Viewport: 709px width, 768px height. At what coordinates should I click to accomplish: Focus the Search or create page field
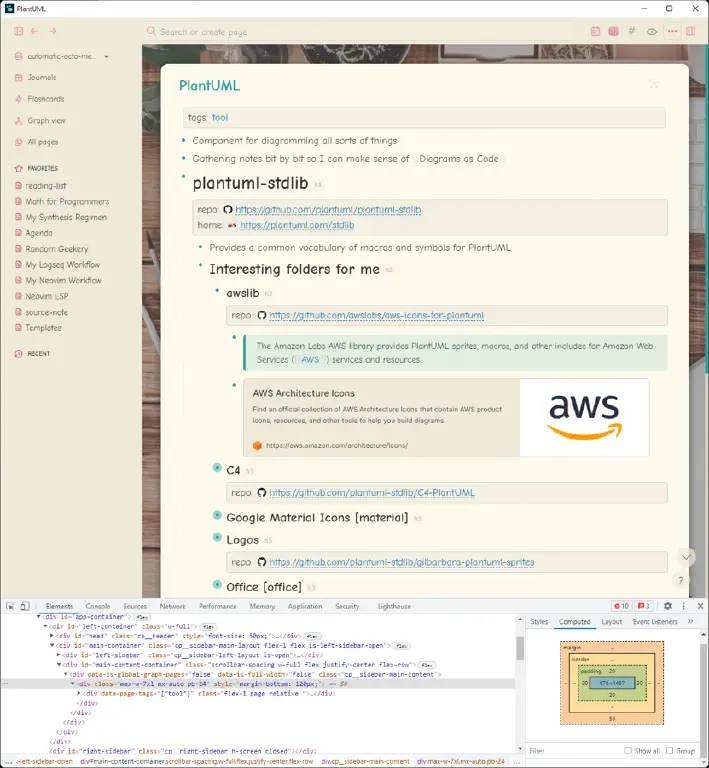coord(362,32)
